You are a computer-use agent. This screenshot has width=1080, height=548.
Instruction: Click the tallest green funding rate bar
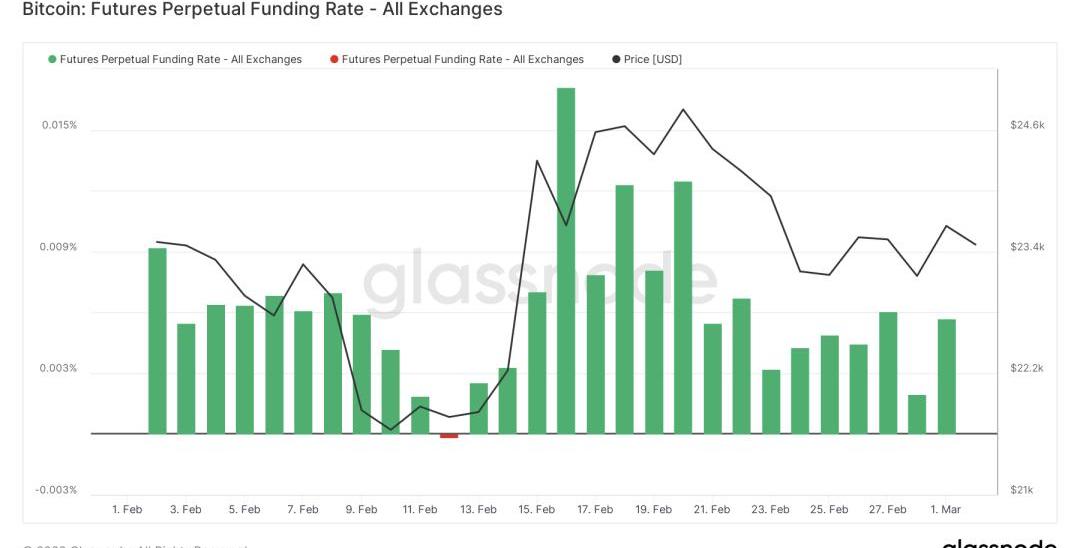pos(566,260)
